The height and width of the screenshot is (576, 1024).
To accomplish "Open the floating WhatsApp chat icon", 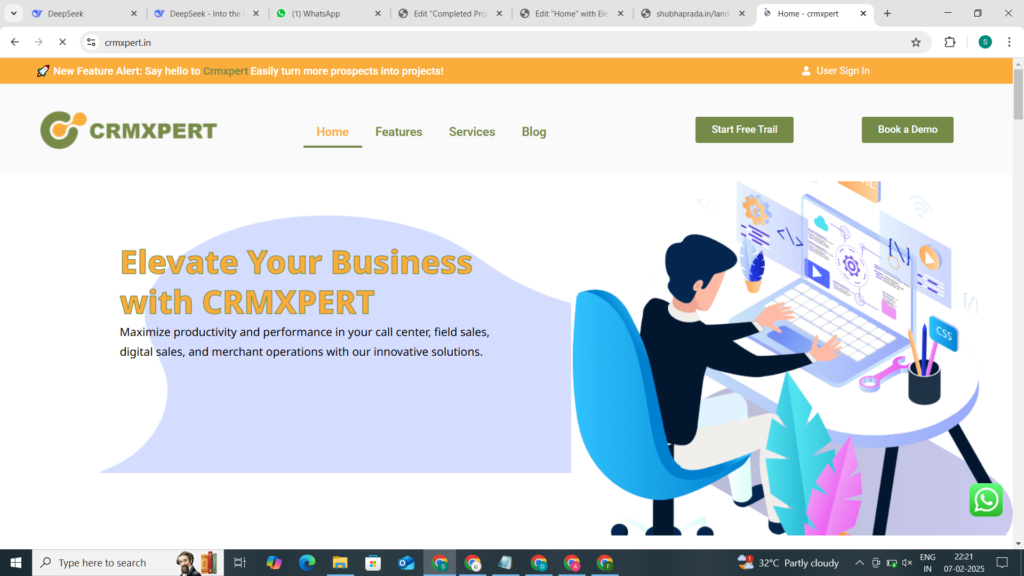I will click(985, 500).
